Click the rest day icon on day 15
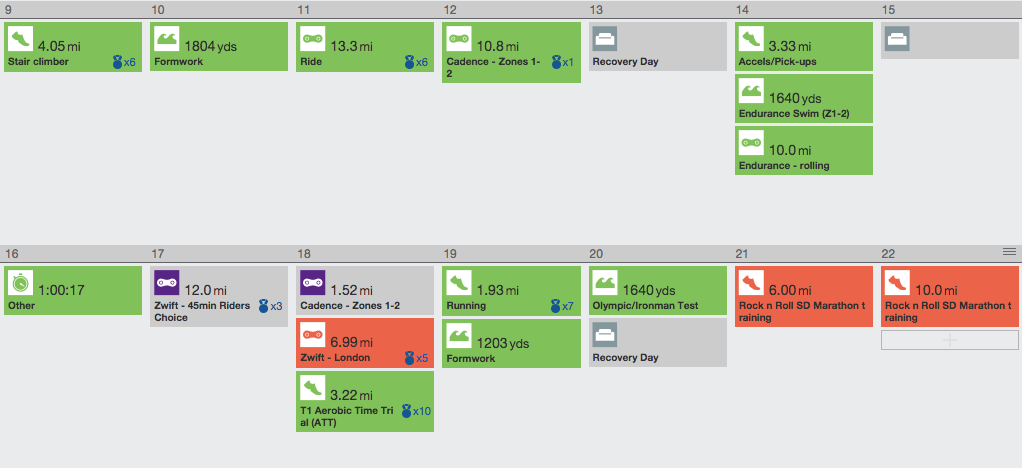The image size is (1022, 468). (897, 40)
